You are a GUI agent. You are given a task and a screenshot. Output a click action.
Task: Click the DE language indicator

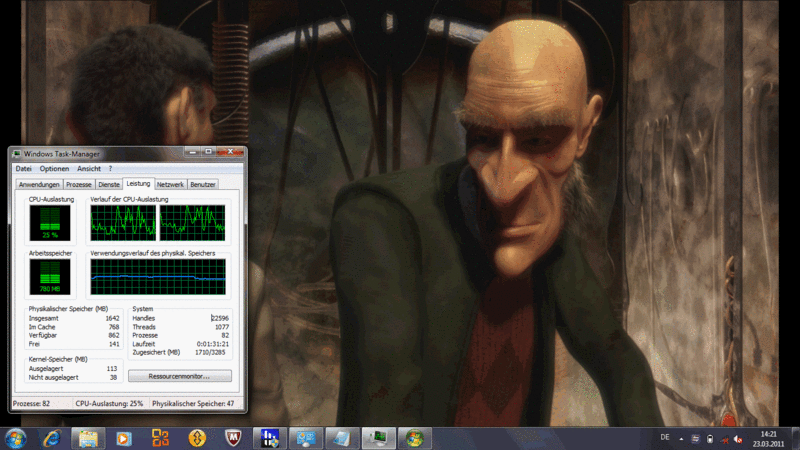tap(665, 437)
